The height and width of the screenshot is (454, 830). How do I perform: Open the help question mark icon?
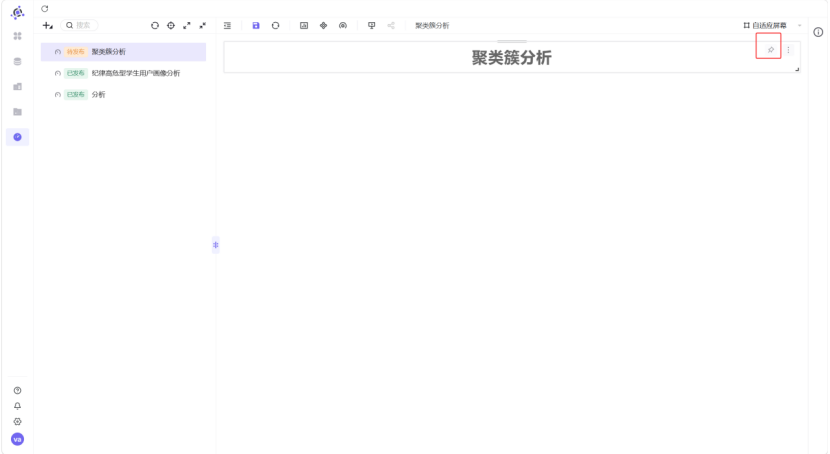pyautogui.click(x=17, y=391)
